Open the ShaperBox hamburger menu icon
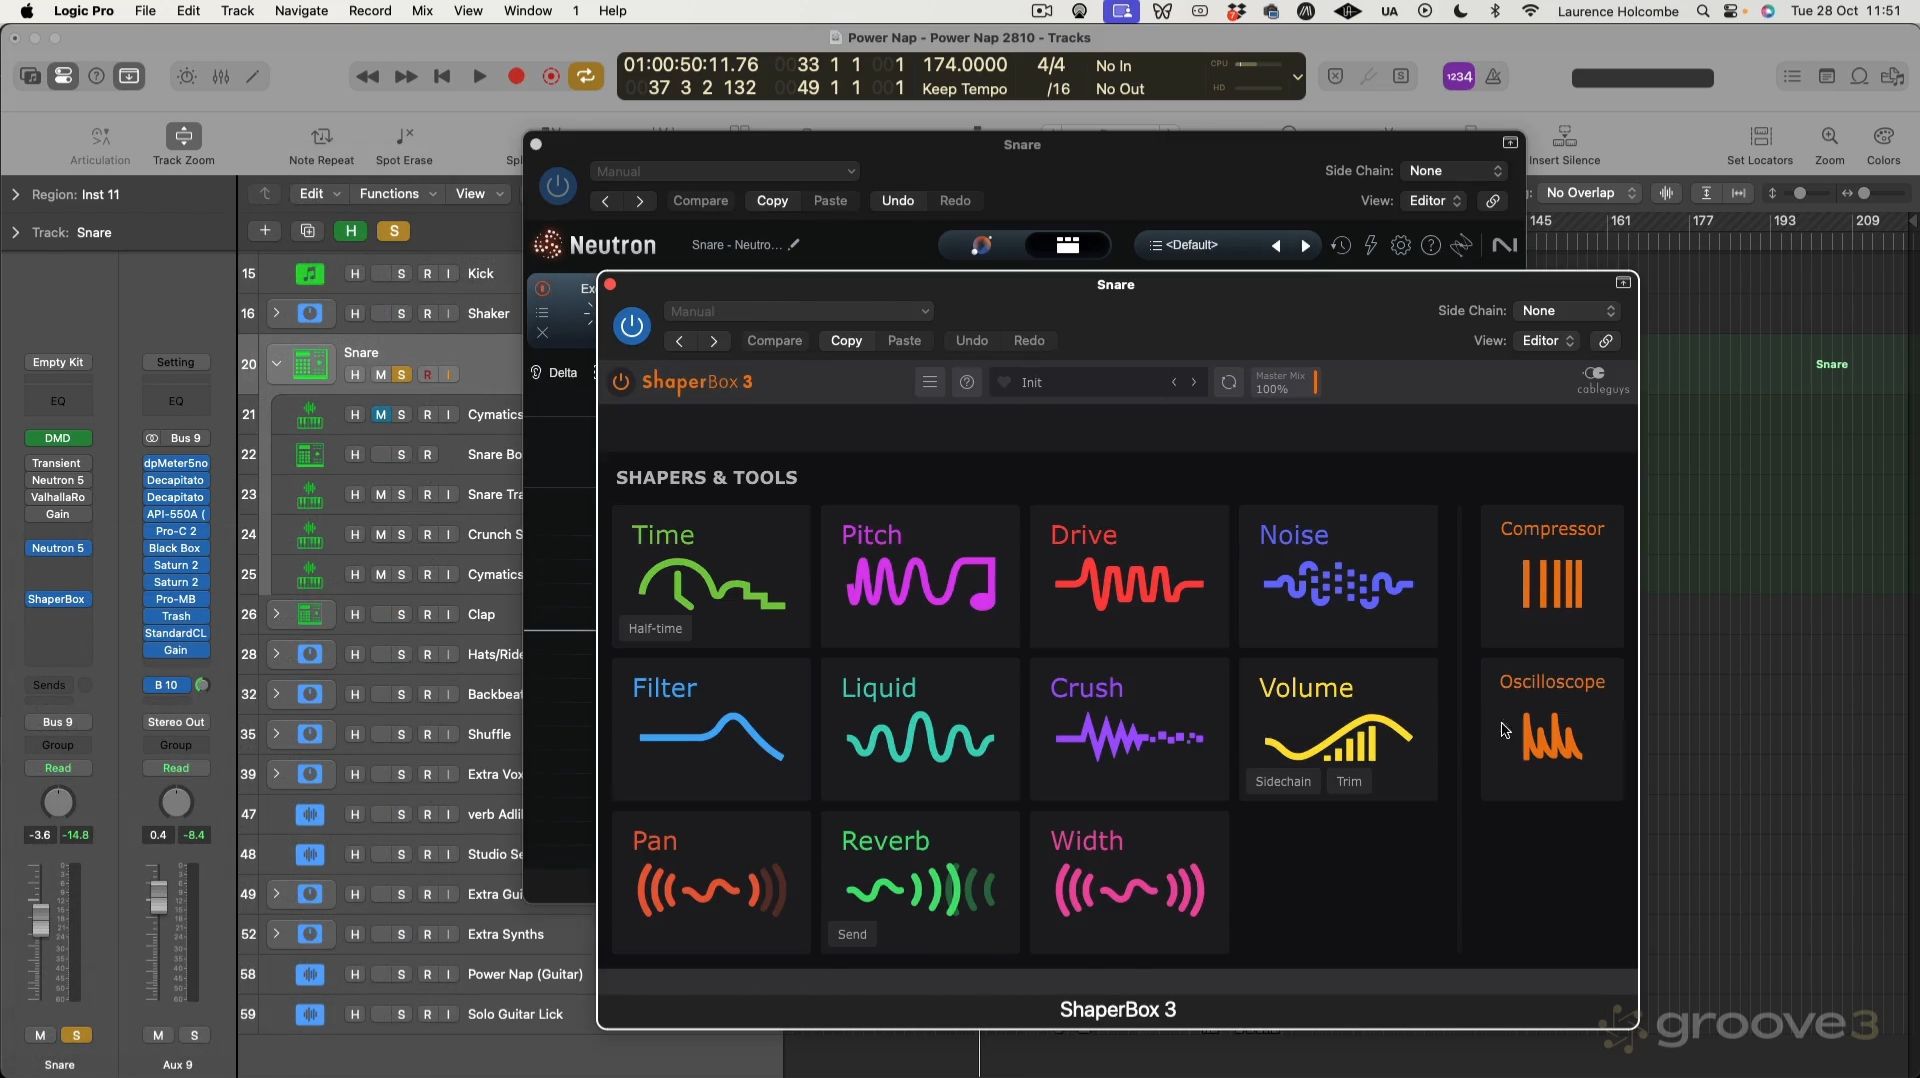Image resolution: width=1920 pixels, height=1078 pixels. 929,382
